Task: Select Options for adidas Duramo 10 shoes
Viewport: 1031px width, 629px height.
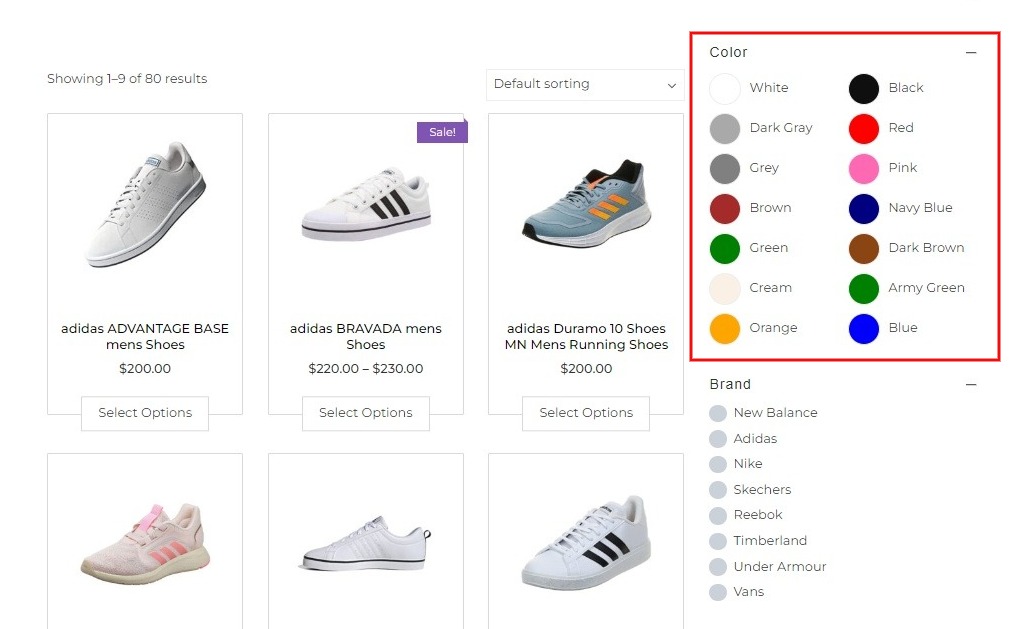Action: [x=586, y=413]
